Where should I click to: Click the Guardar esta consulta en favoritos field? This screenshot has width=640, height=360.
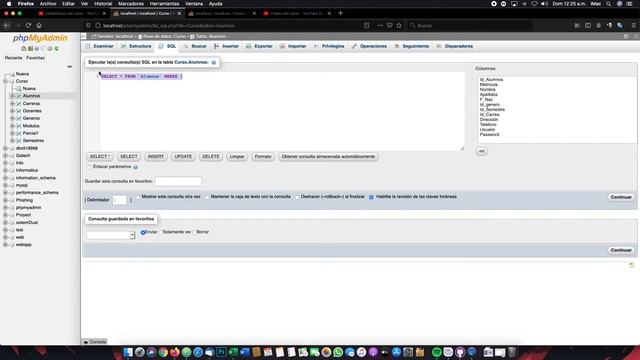178,181
